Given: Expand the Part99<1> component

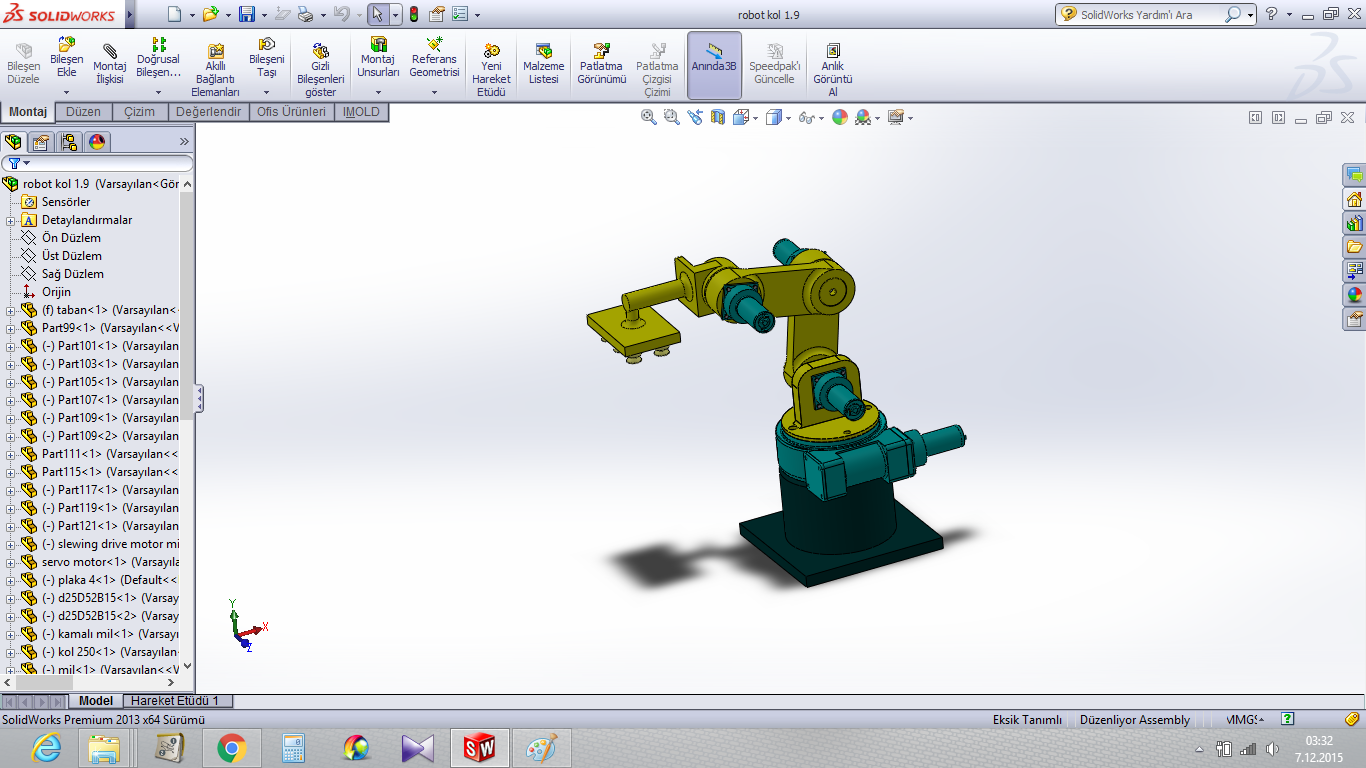Looking at the screenshot, I should [10, 328].
